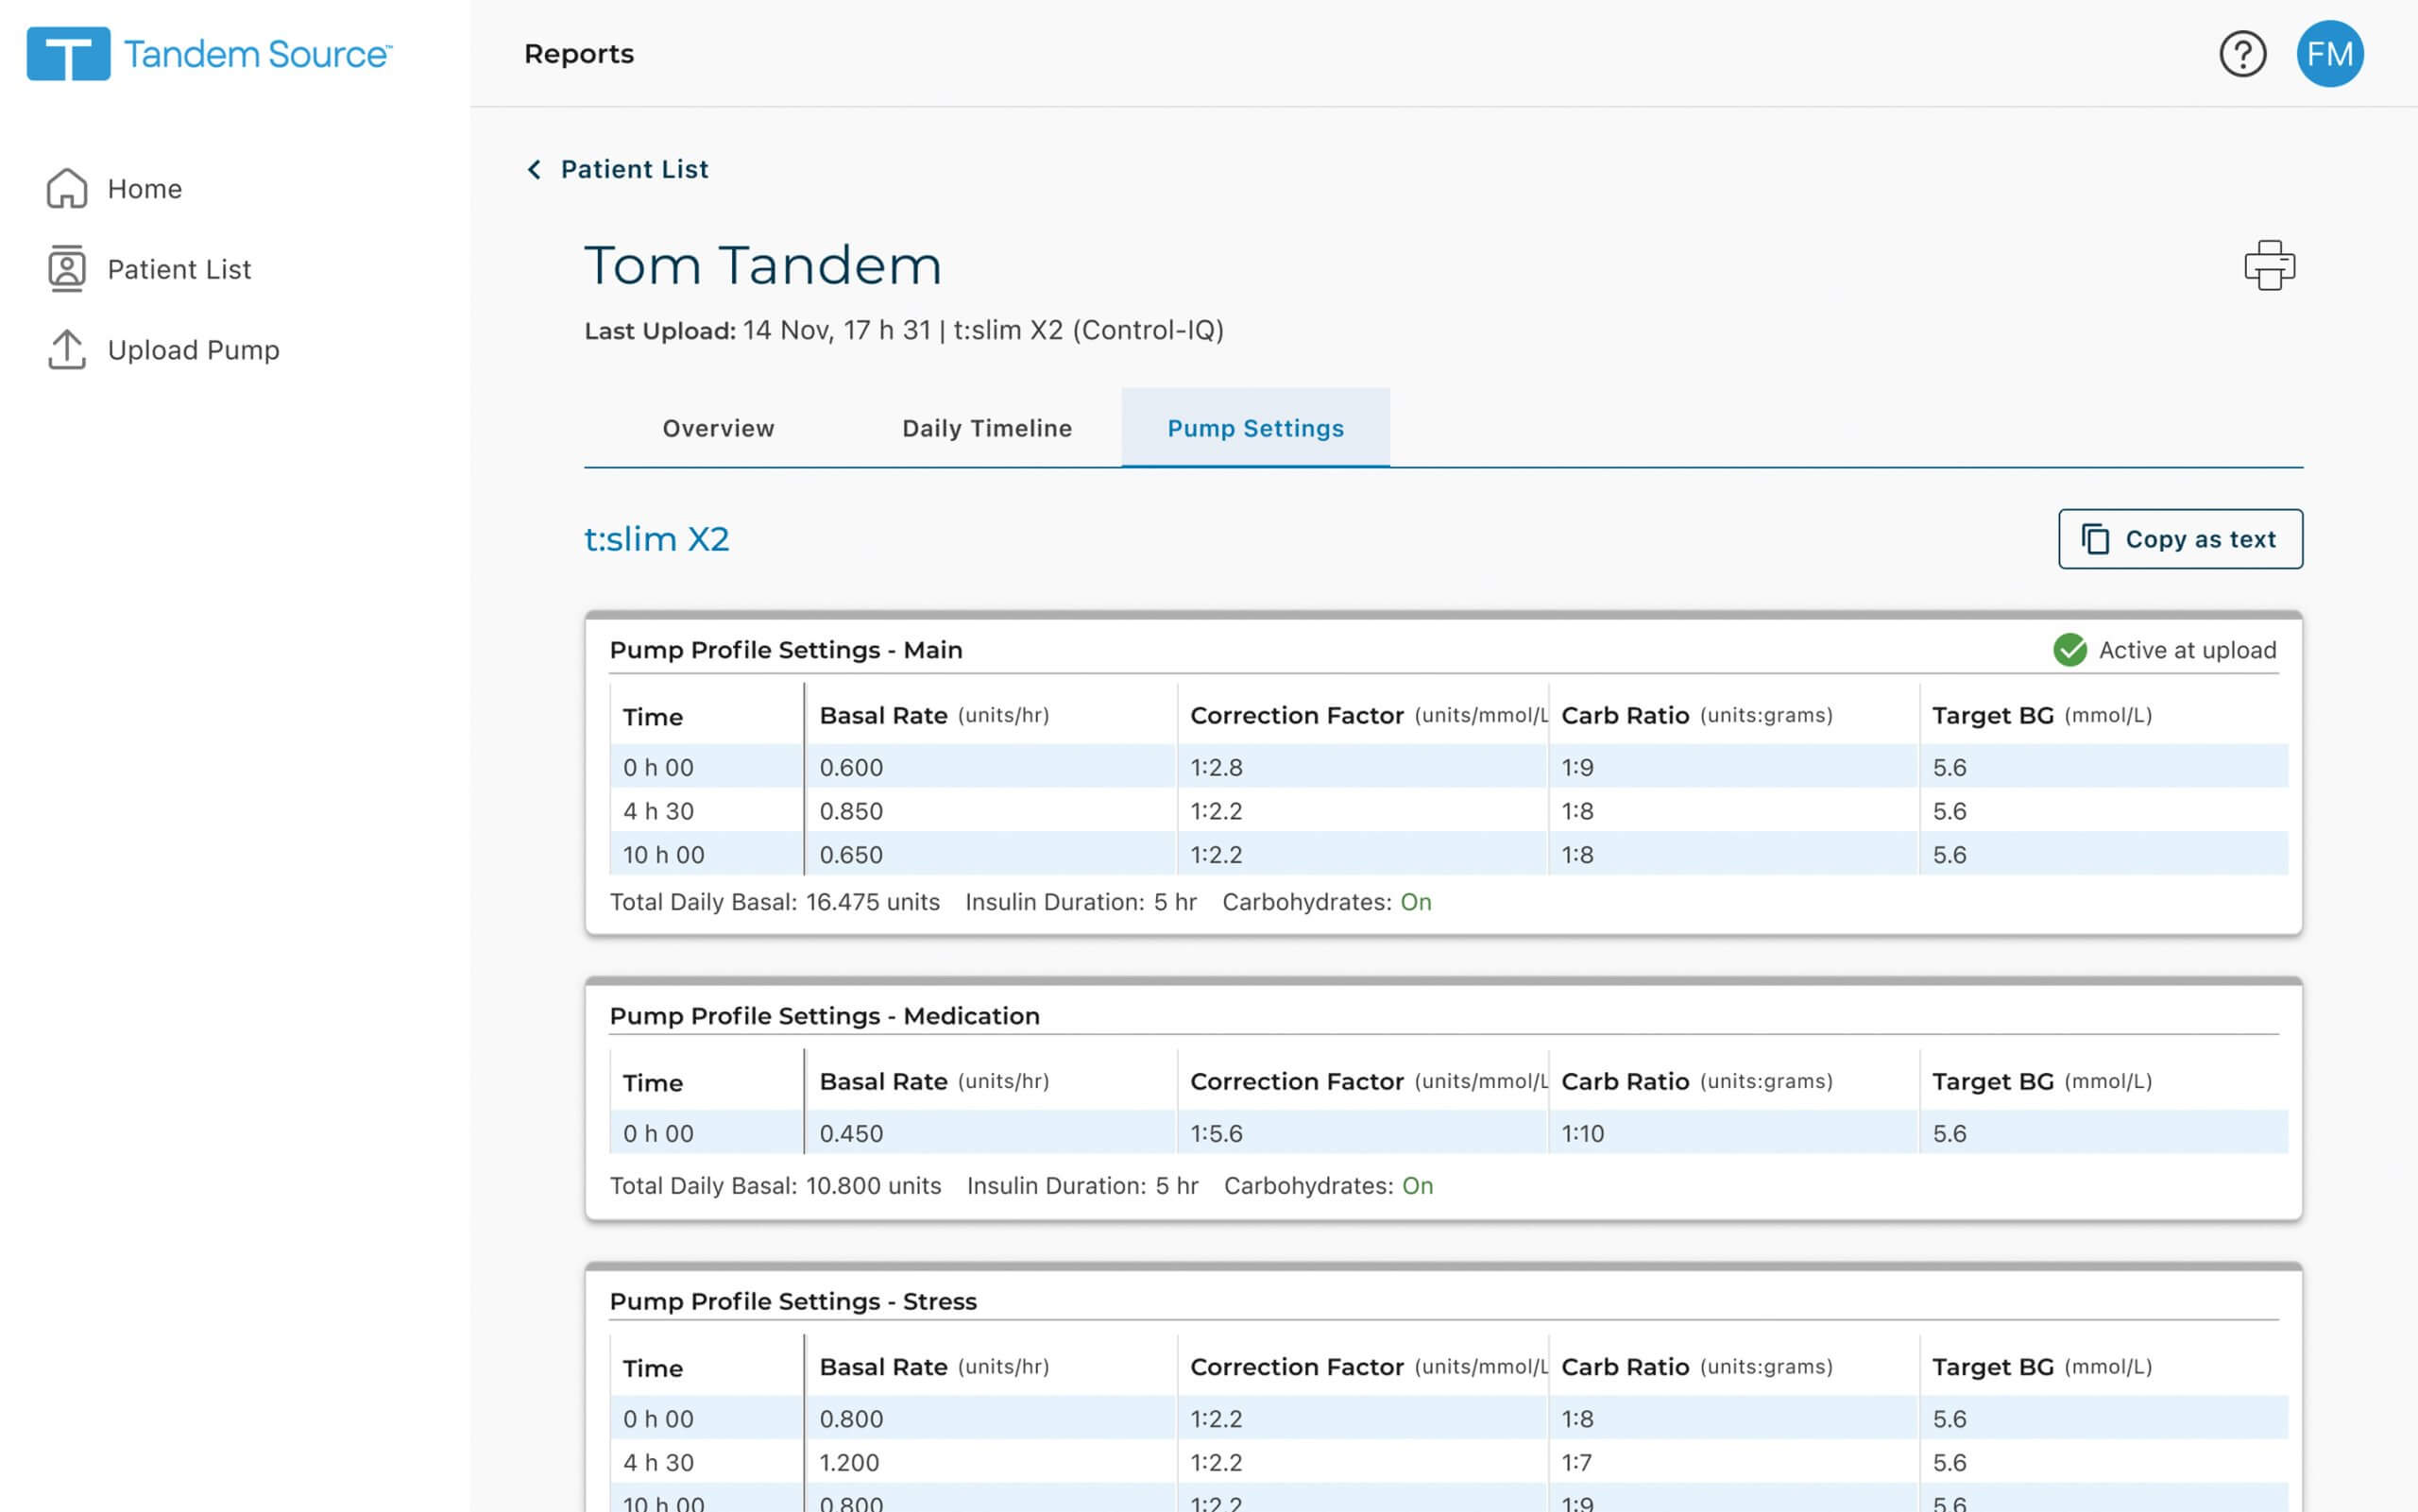This screenshot has width=2418, height=1512.
Task: Switch to the Daily Timeline tab
Action: click(x=987, y=428)
